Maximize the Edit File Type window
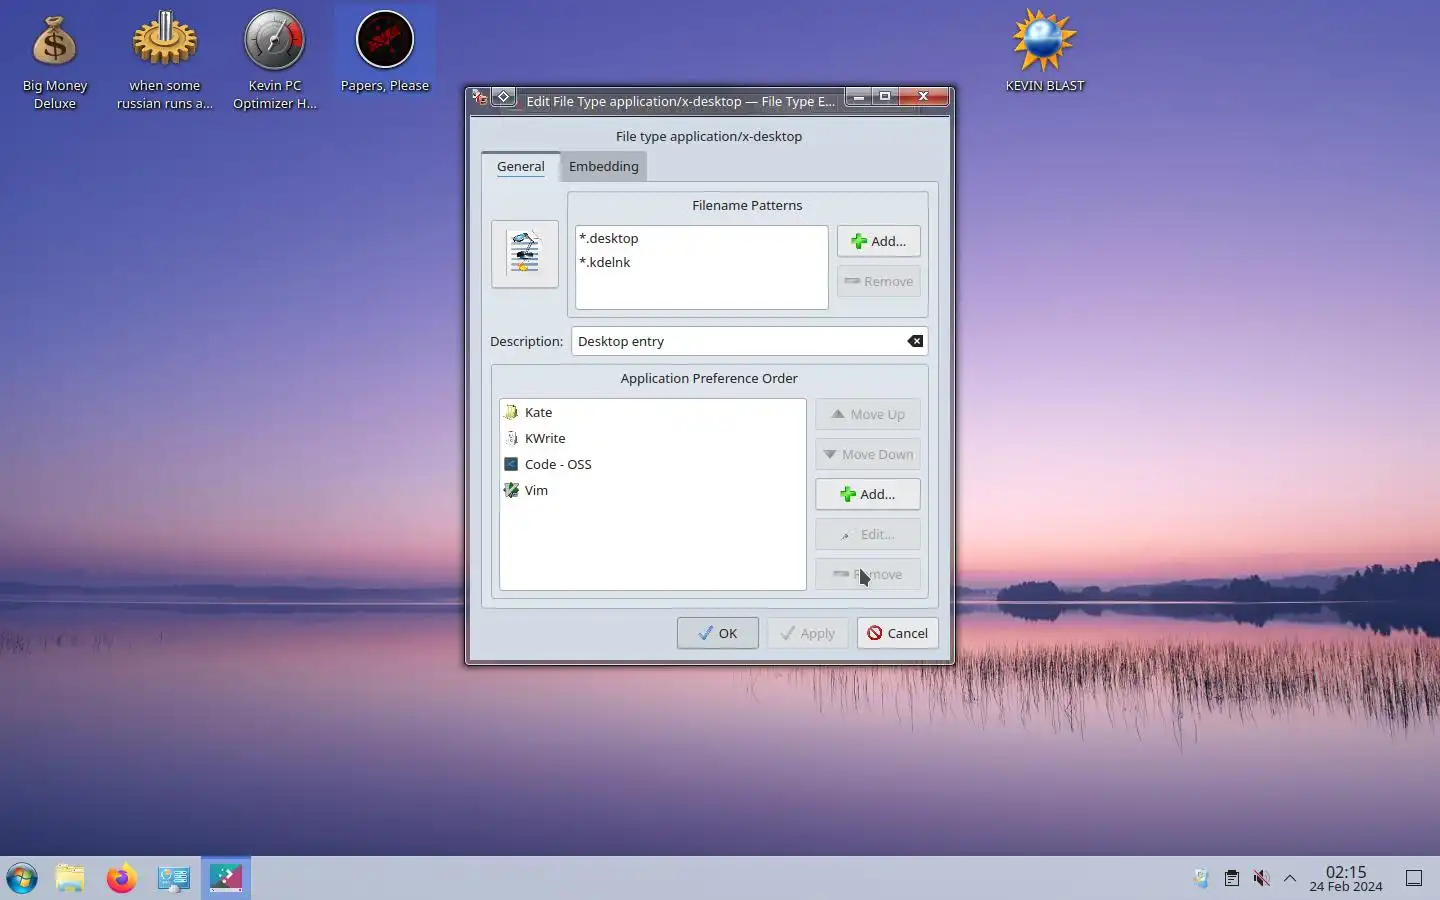Viewport: 1440px width, 900px height. 885,96
